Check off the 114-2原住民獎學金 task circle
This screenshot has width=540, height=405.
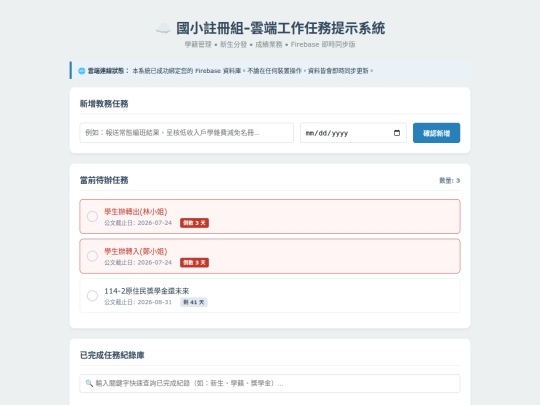(x=92, y=295)
